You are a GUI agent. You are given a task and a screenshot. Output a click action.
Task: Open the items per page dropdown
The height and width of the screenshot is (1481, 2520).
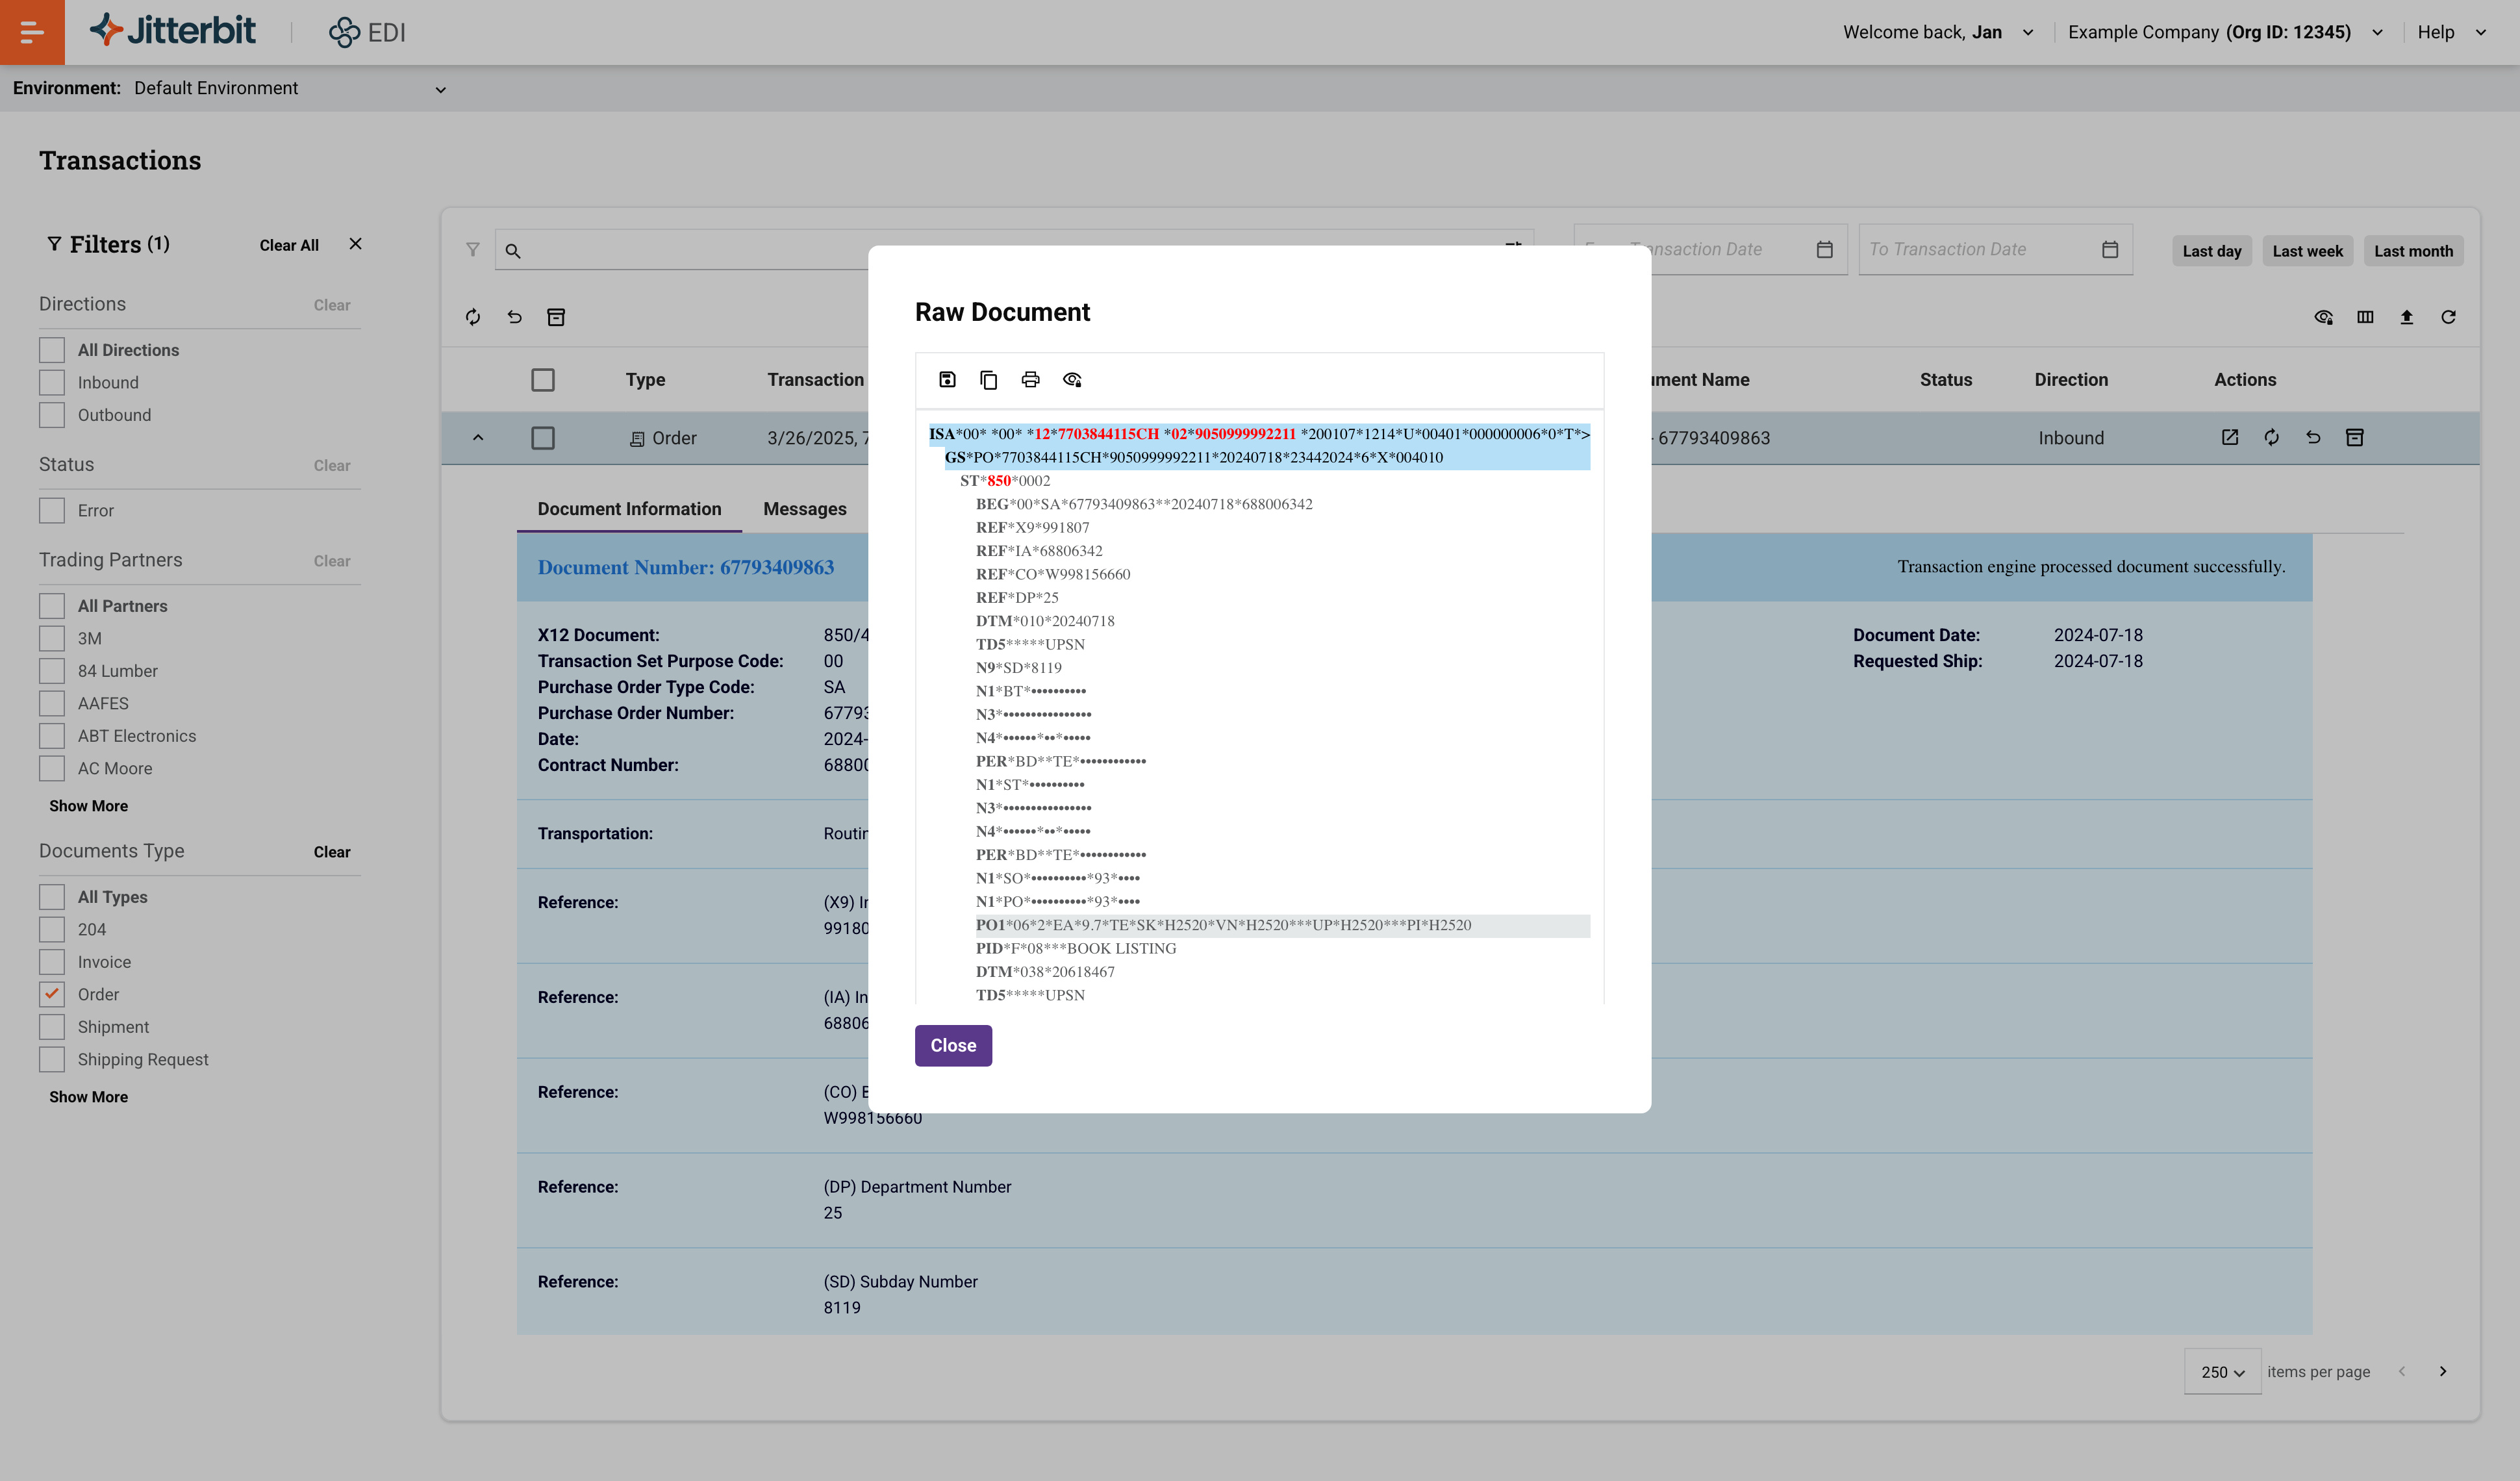(x=2222, y=1372)
